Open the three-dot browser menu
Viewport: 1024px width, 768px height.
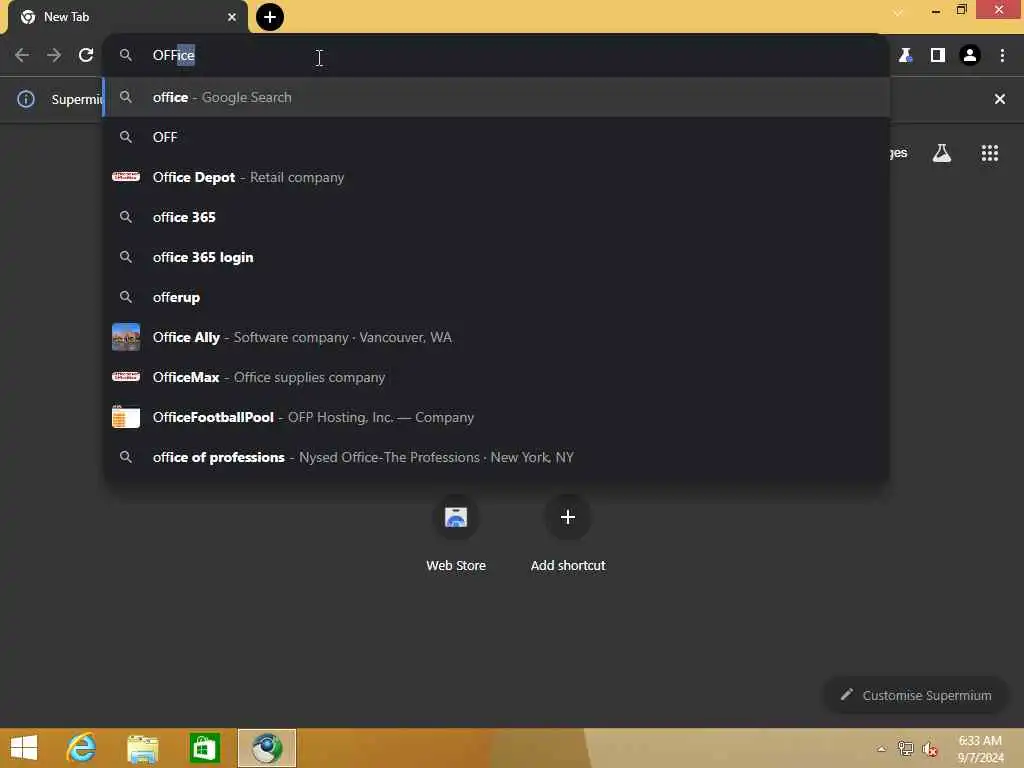click(x=1002, y=56)
